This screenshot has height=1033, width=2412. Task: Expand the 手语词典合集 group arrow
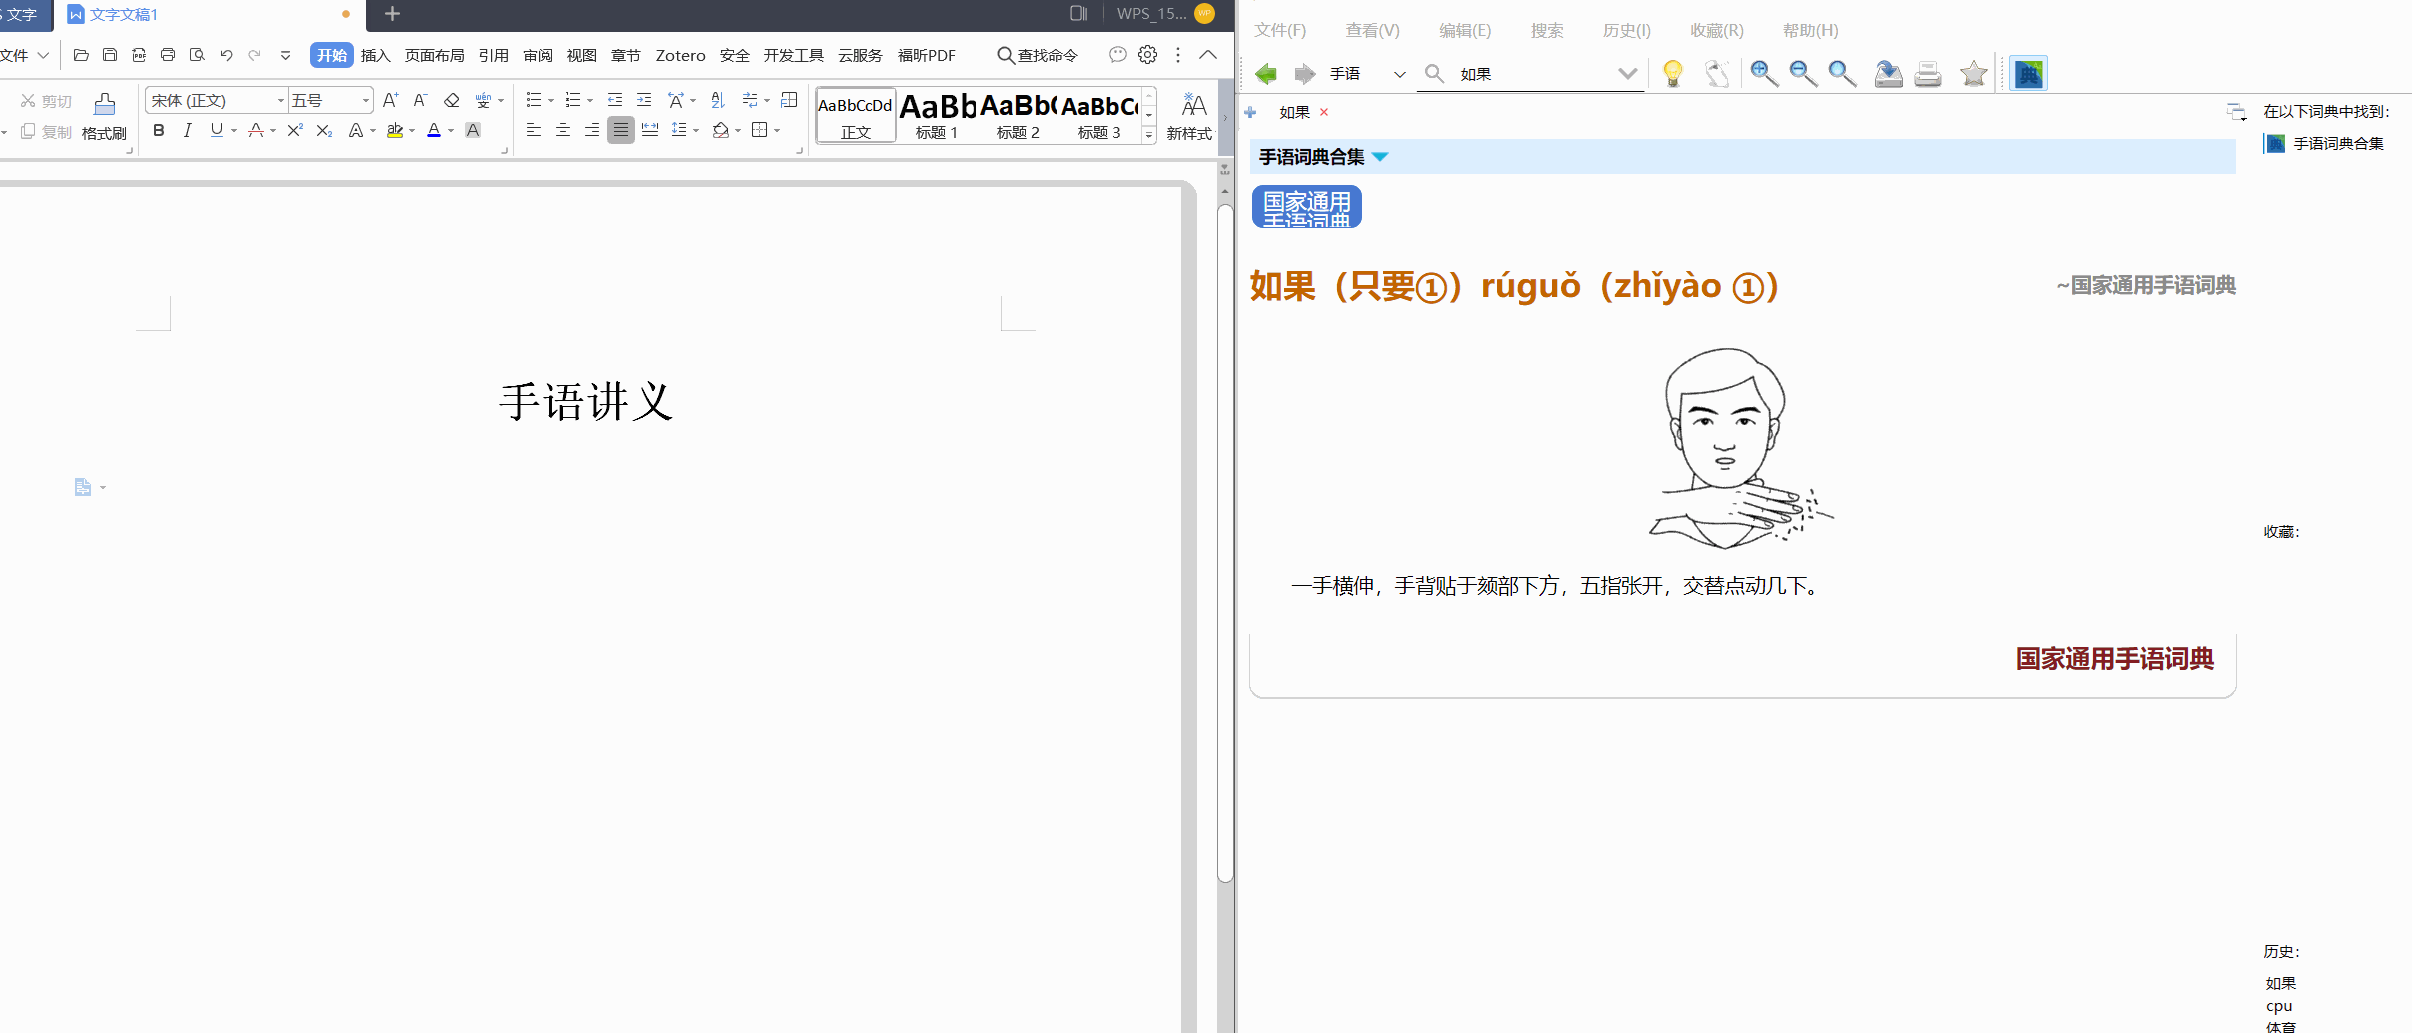(x=1380, y=157)
